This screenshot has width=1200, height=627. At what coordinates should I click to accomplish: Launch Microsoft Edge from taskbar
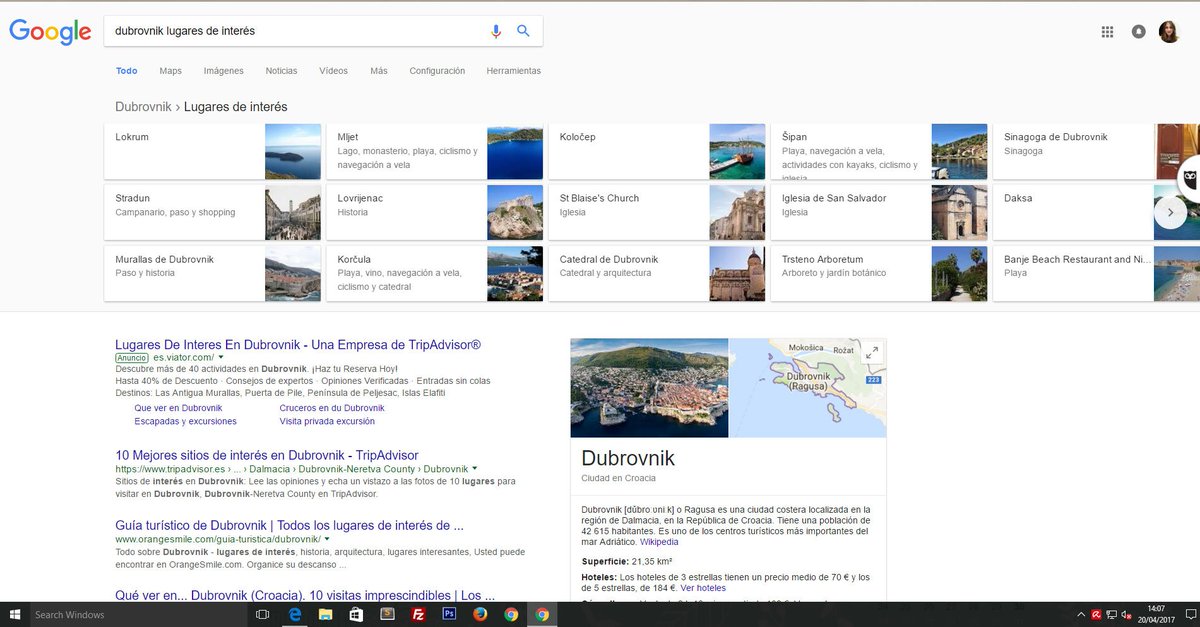(296, 614)
